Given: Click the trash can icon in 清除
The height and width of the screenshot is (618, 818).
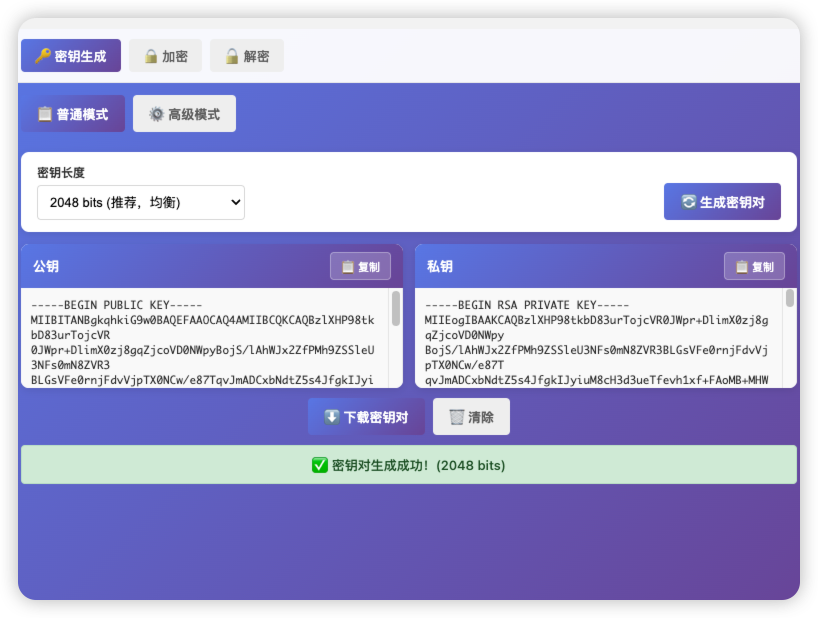Looking at the screenshot, I should coord(456,417).
